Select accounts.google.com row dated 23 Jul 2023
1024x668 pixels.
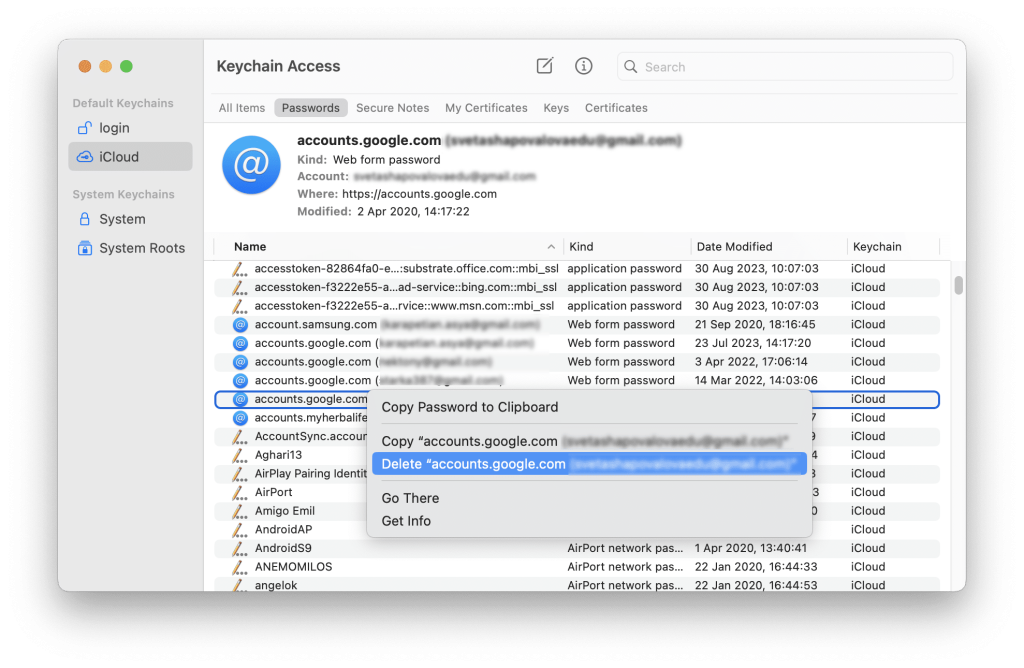pyautogui.click(x=577, y=343)
